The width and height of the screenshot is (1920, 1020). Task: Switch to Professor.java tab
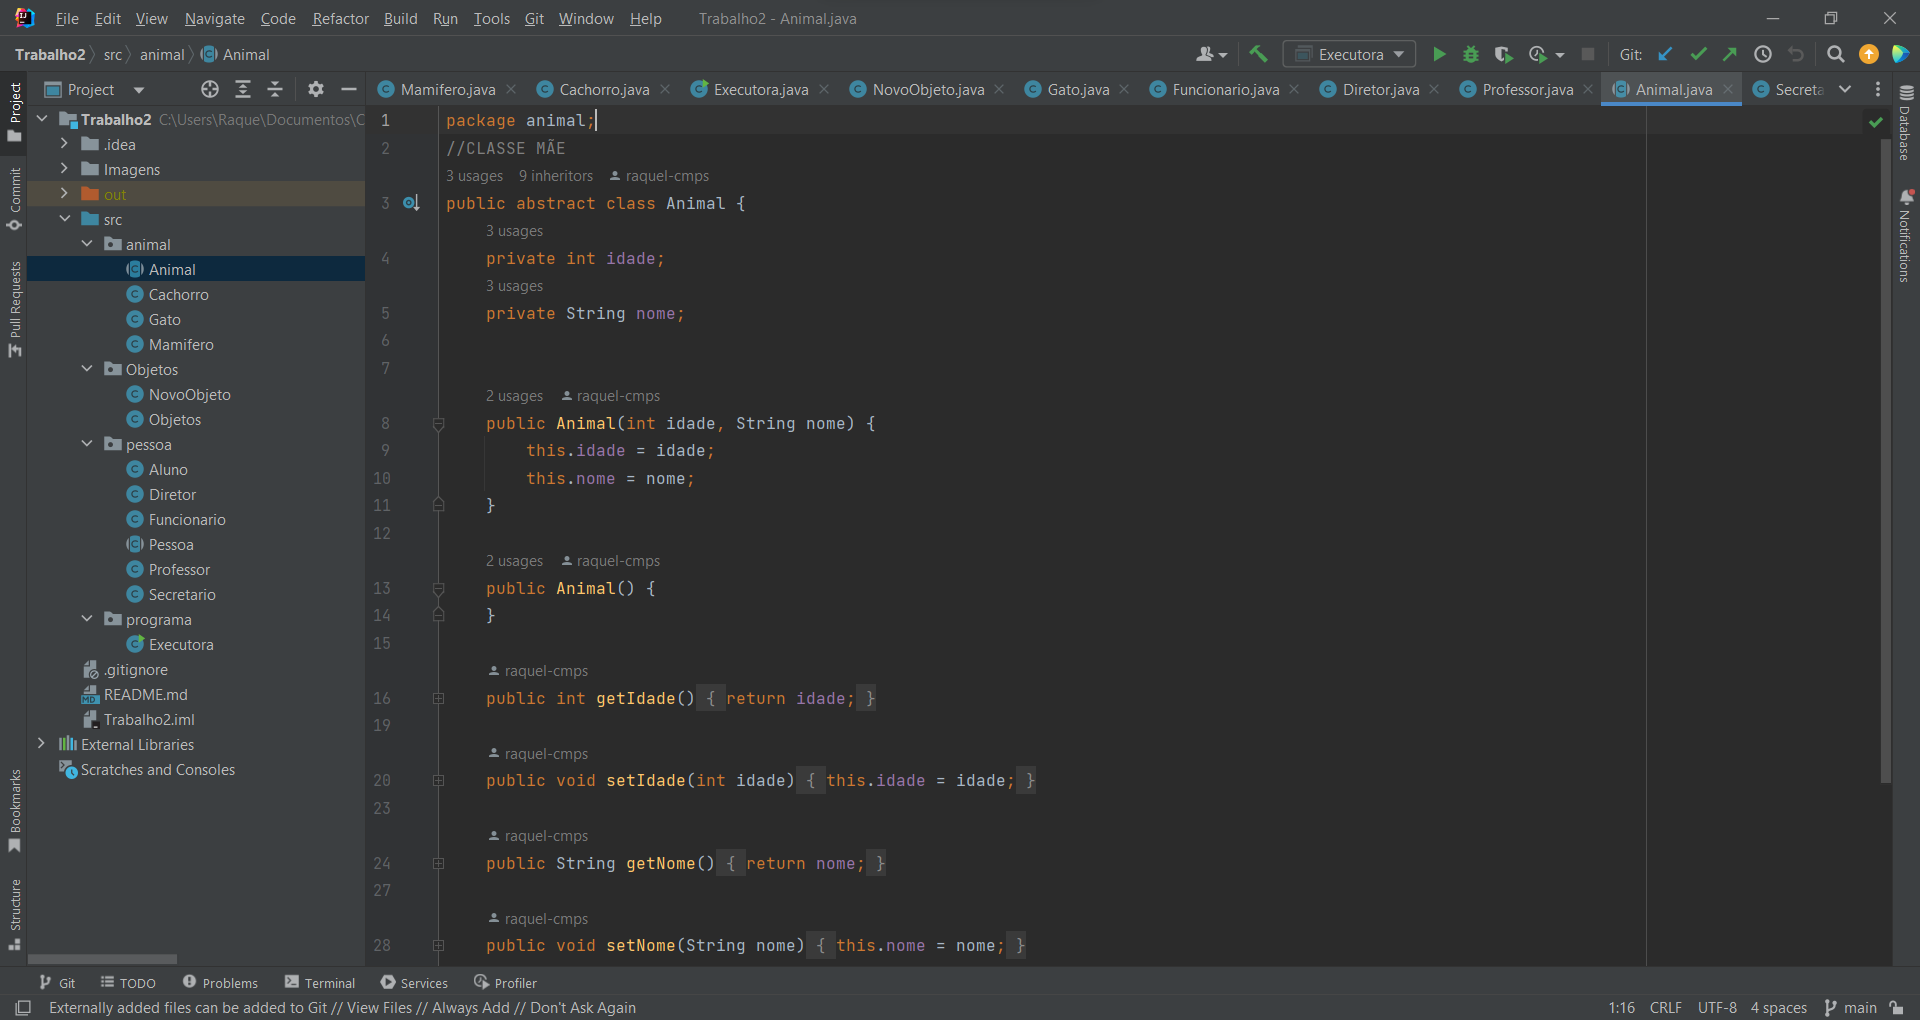[1527, 89]
